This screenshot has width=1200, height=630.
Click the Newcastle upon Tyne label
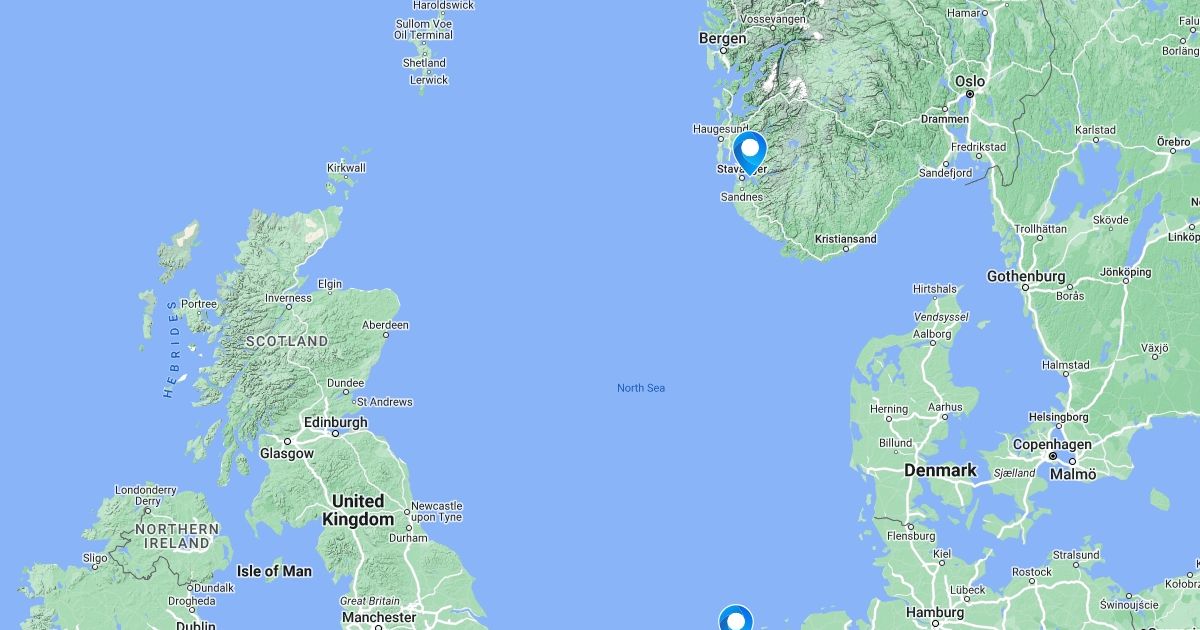point(436,511)
